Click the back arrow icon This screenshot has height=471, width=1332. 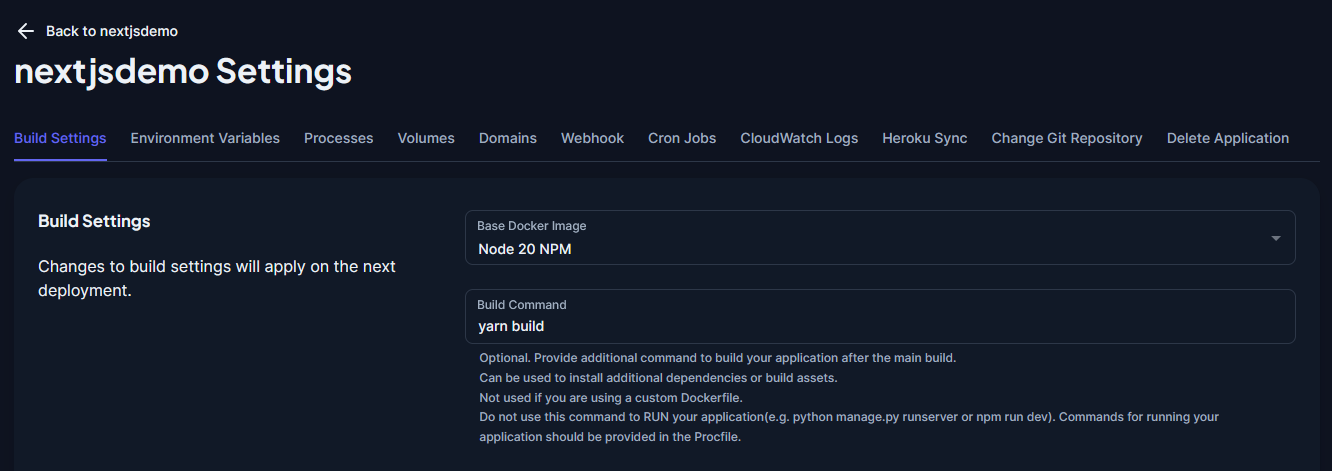[26, 31]
